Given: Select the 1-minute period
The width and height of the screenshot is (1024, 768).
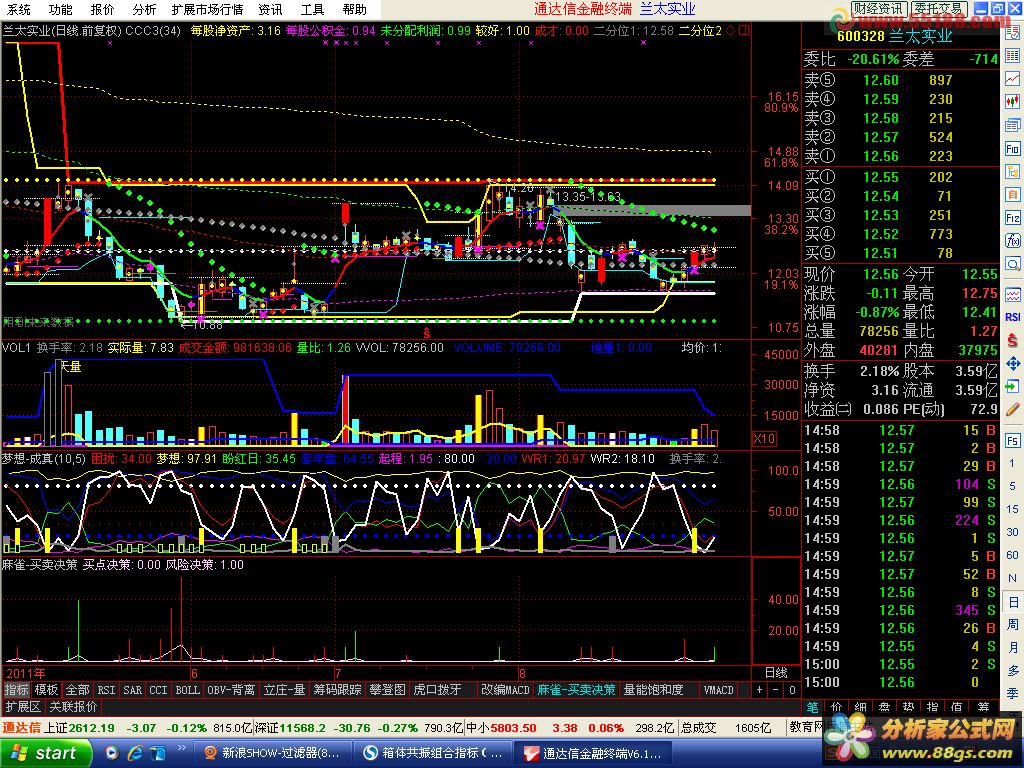Looking at the screenshot, I should coord(1012,463).
